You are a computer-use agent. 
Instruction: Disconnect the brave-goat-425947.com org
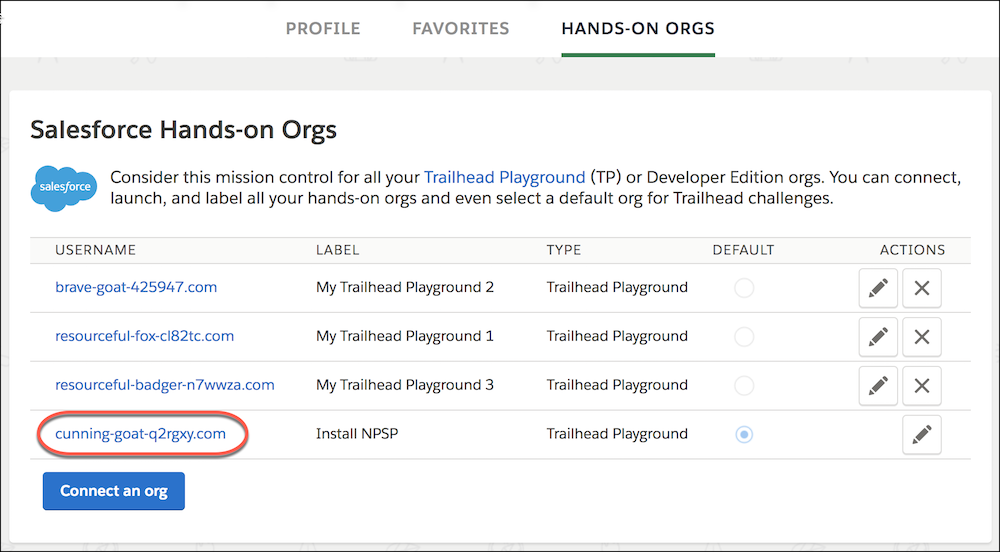pos(922,288)
